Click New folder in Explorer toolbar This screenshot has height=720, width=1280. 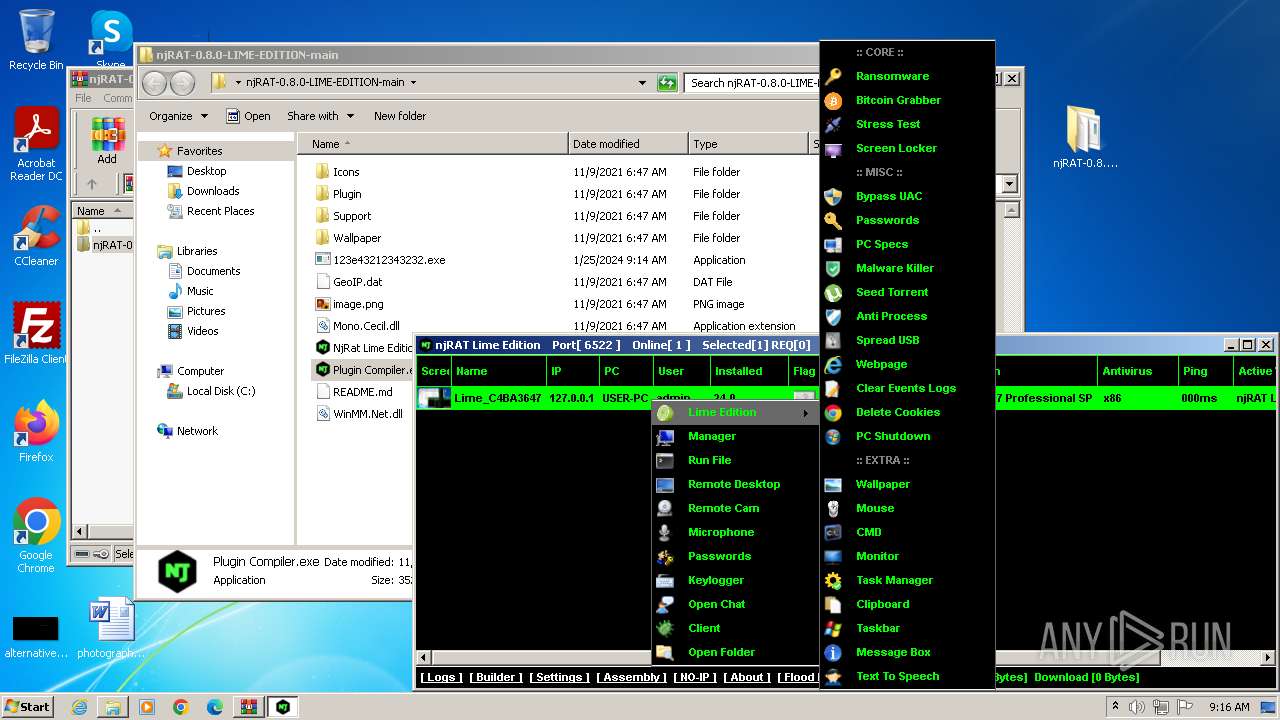399,116
